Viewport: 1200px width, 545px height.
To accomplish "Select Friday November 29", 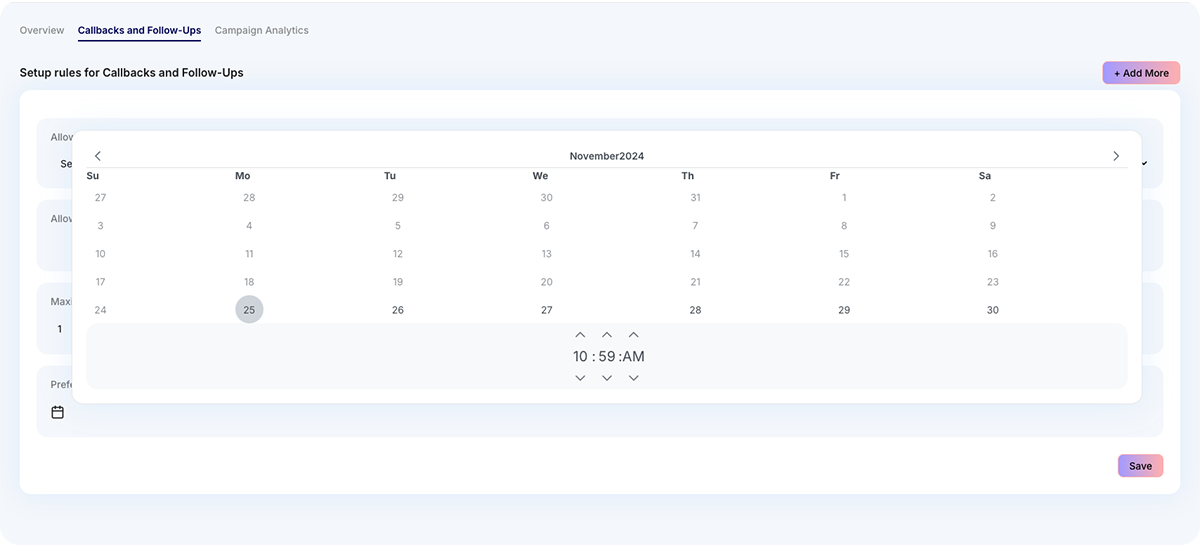I will coord(844,310).
